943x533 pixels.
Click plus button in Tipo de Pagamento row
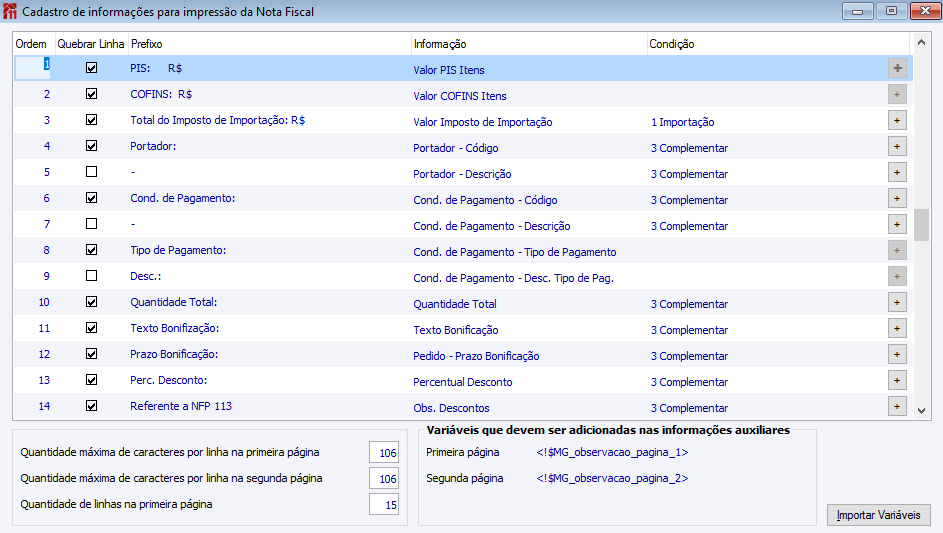point(897,250)
